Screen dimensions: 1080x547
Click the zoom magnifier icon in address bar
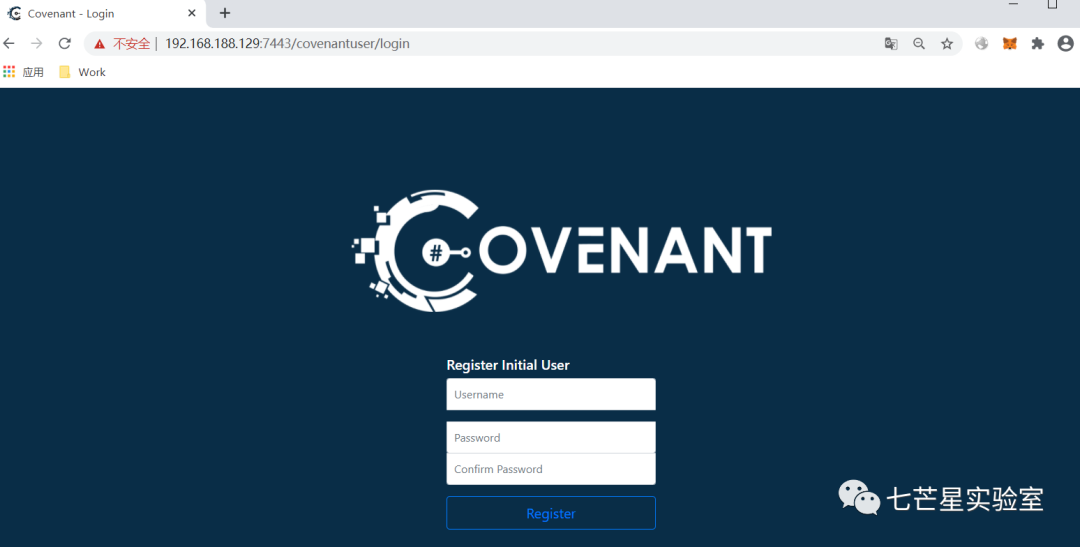[919, 43]
